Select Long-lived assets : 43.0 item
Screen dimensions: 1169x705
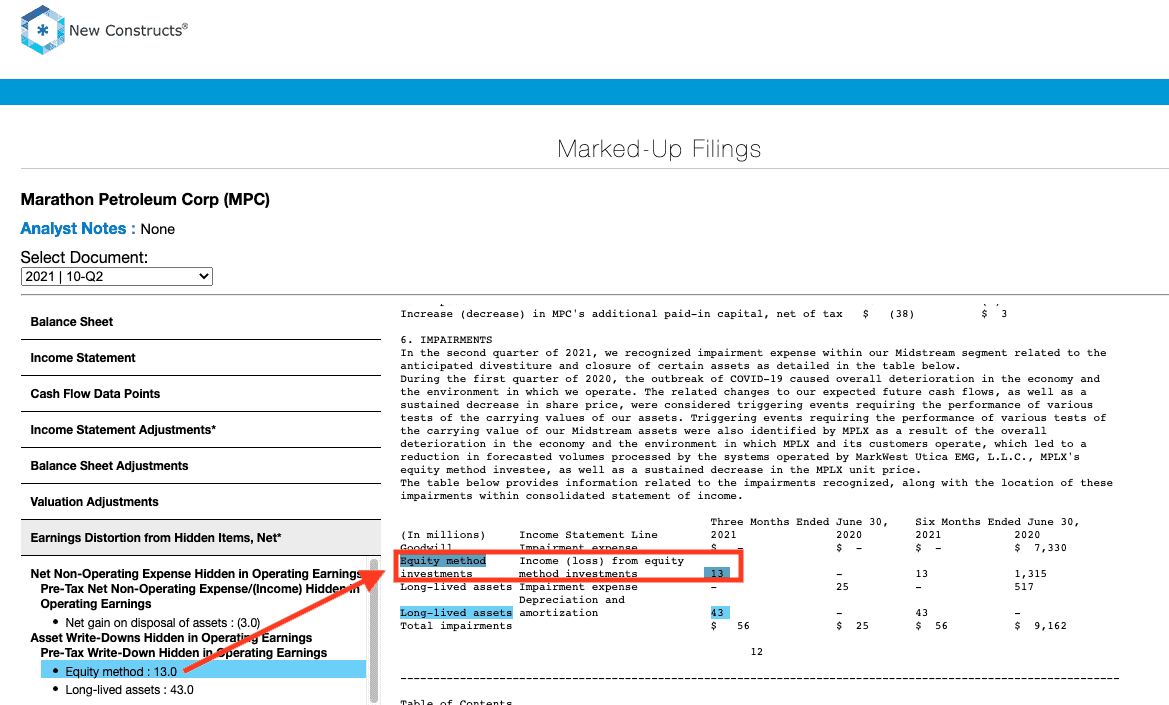pyautogui.click(x=129, y=690)
